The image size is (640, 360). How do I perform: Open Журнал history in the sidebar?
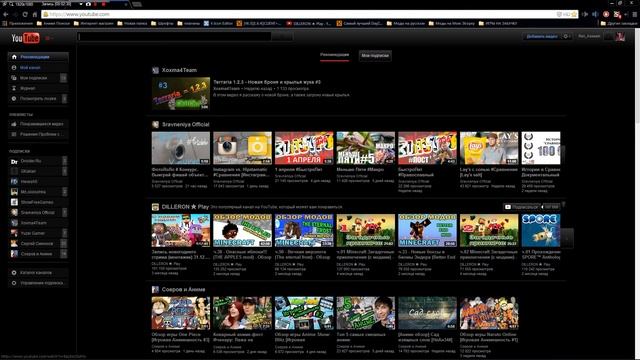[38, 88]
